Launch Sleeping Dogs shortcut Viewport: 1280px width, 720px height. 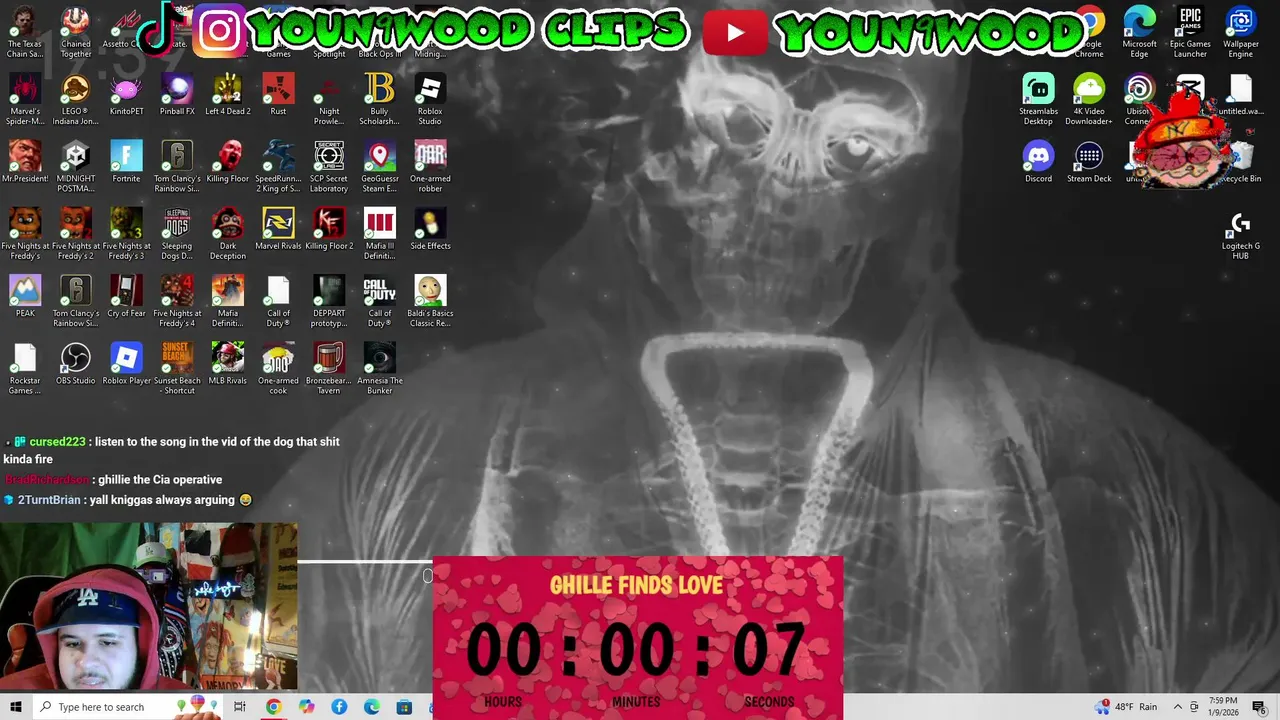pos(177,234)
